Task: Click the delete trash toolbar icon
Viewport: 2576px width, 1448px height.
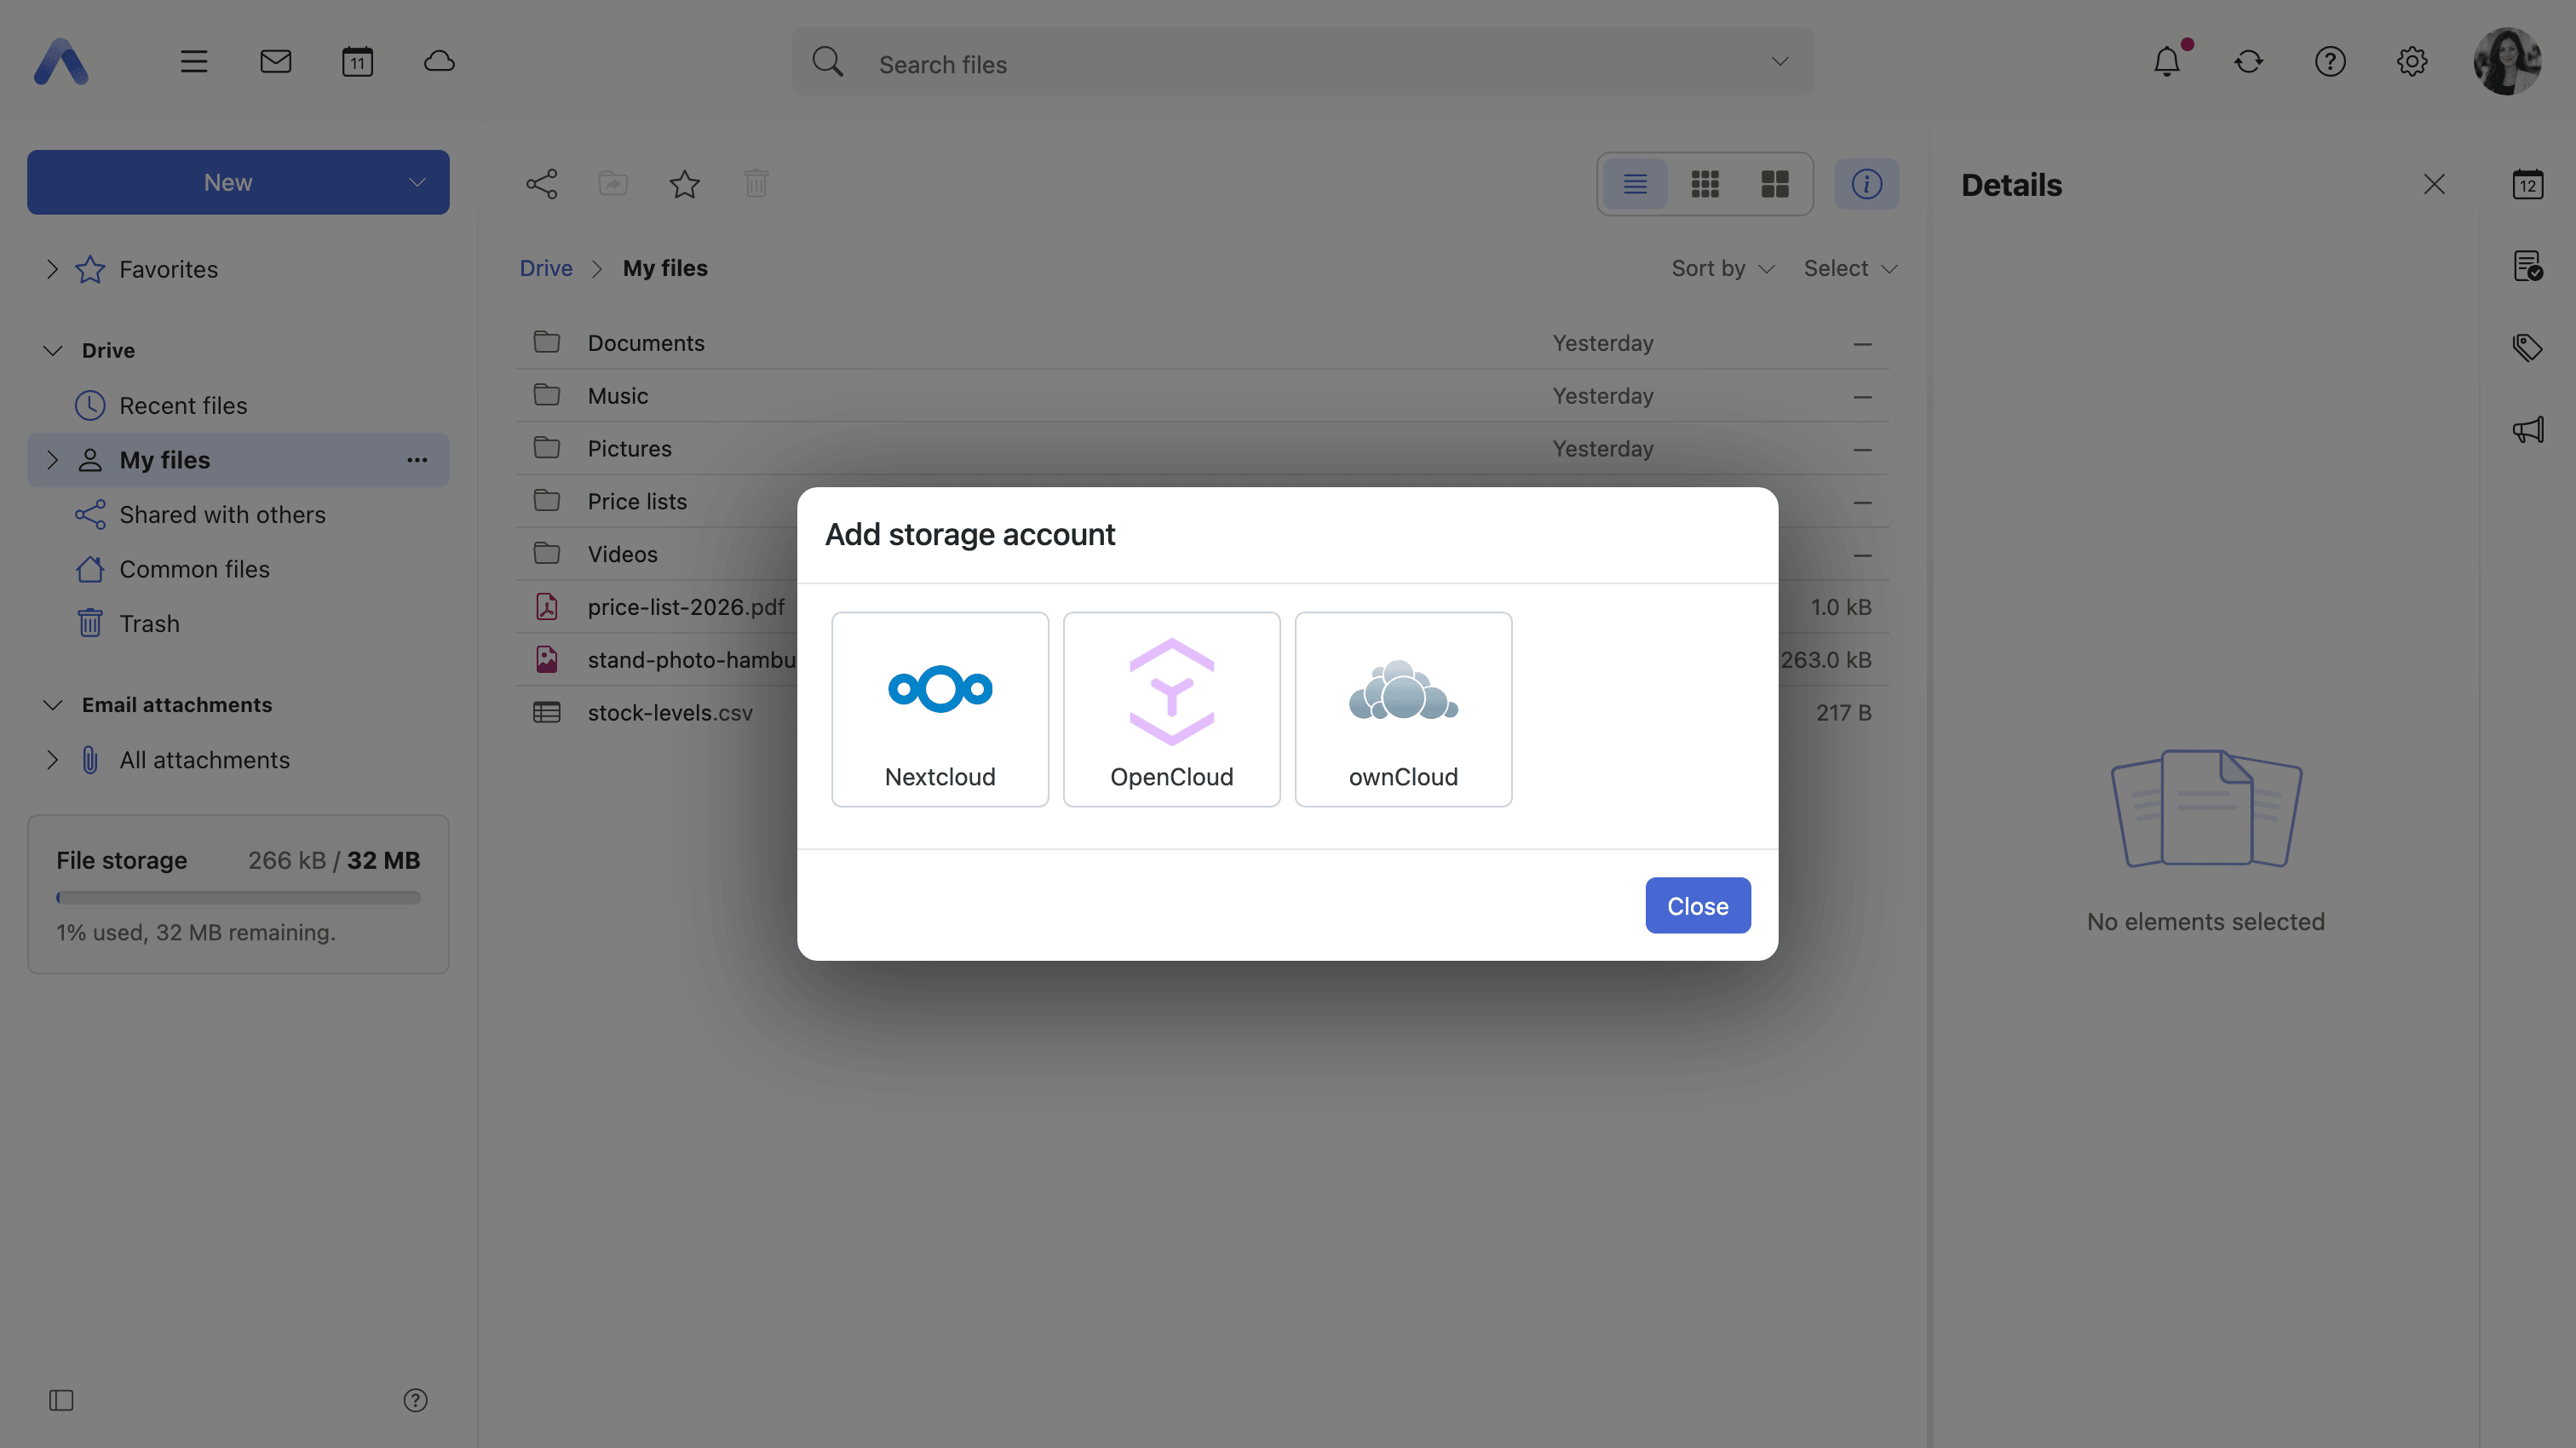Action: click(x=756, y=184)
